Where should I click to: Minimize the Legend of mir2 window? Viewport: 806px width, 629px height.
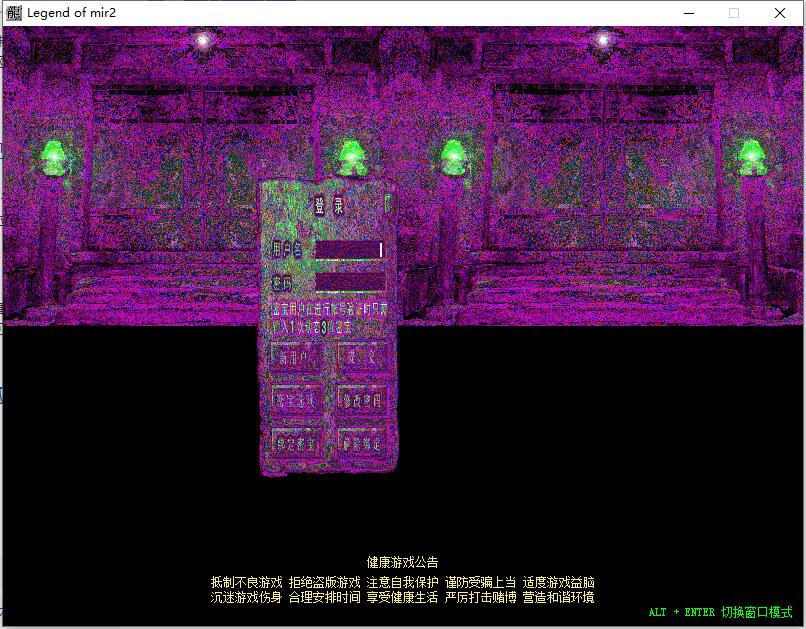click(688, 13)
